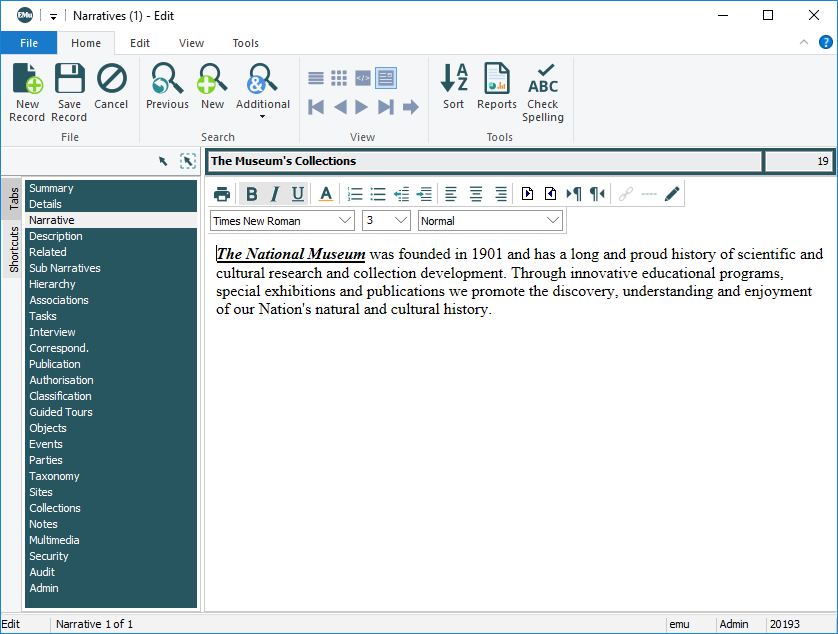Open the File menu
838x634 pixels.
(29, 43)
